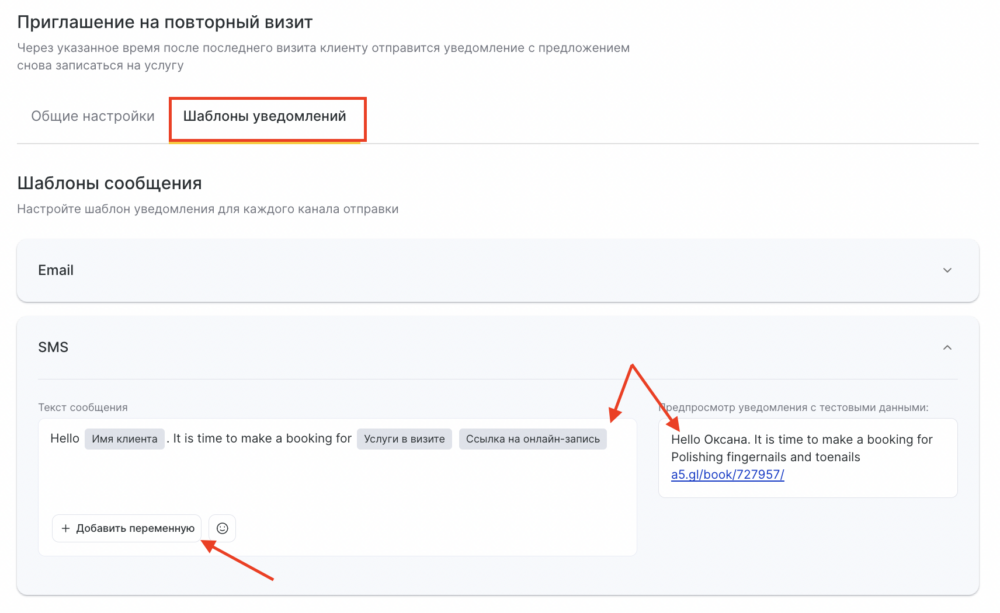Click the Предпросмотр уведомления preview label

pyautogui.click(x=793, y=407)
